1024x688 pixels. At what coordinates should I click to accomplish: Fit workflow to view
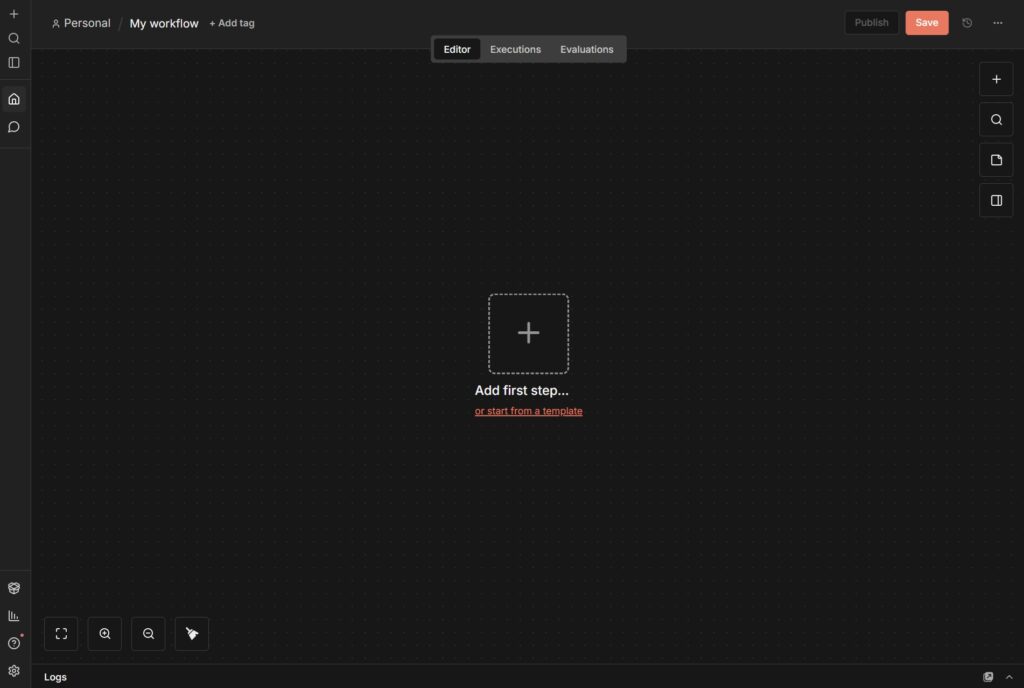[61, 633]
